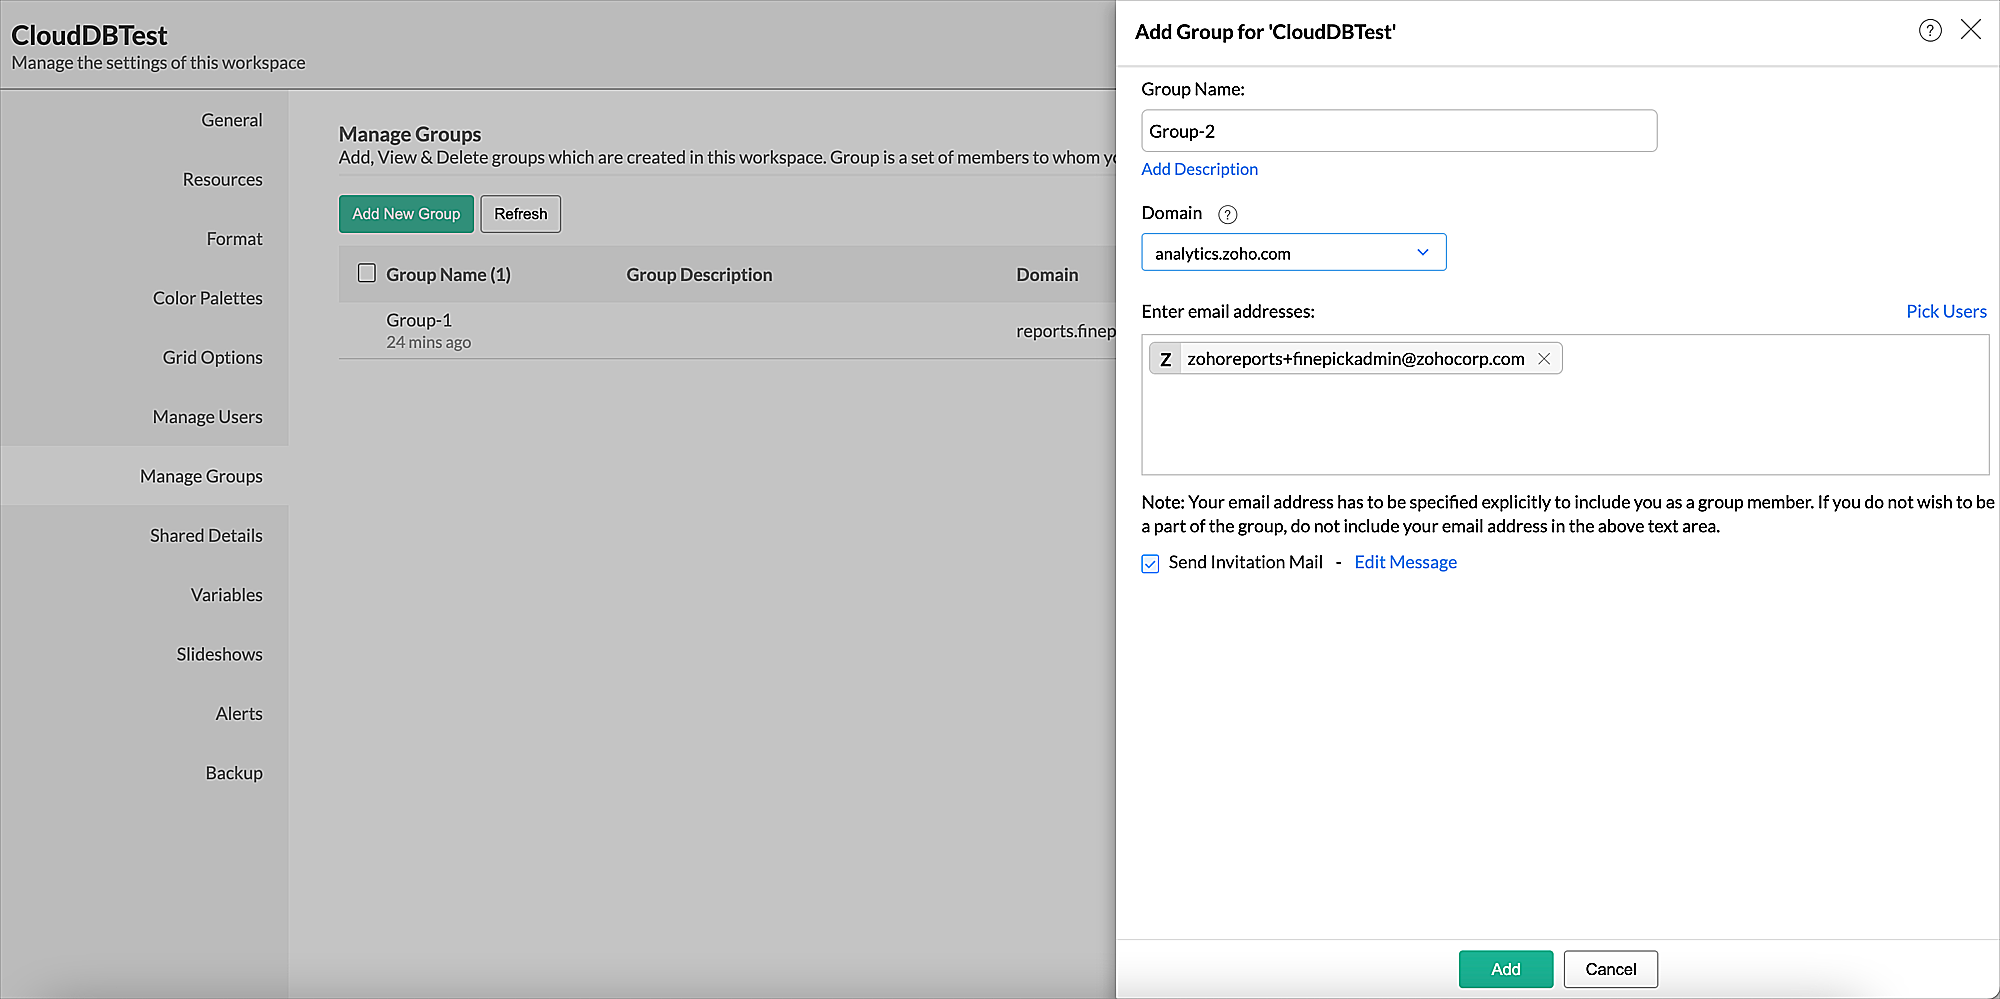2000x999 pixels.
Task: Click Edit Message link
Action: pos(1405,562)
